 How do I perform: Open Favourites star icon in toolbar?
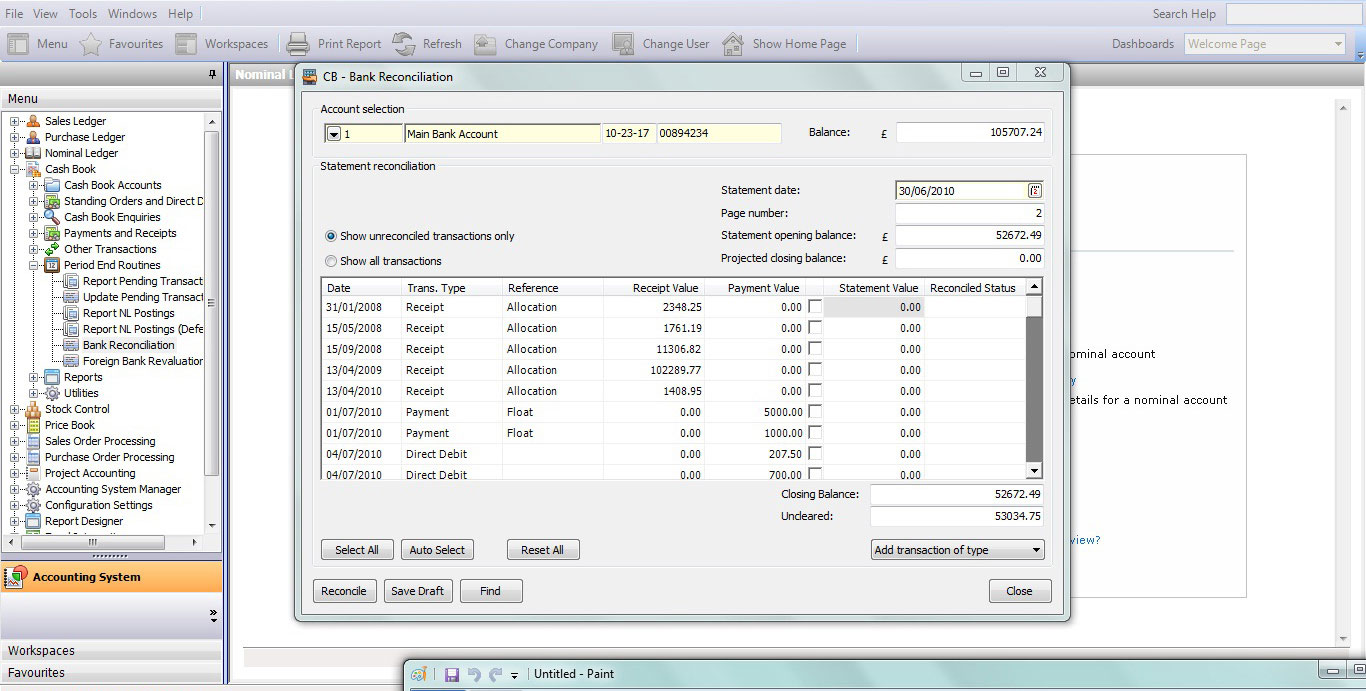[91, 44]
